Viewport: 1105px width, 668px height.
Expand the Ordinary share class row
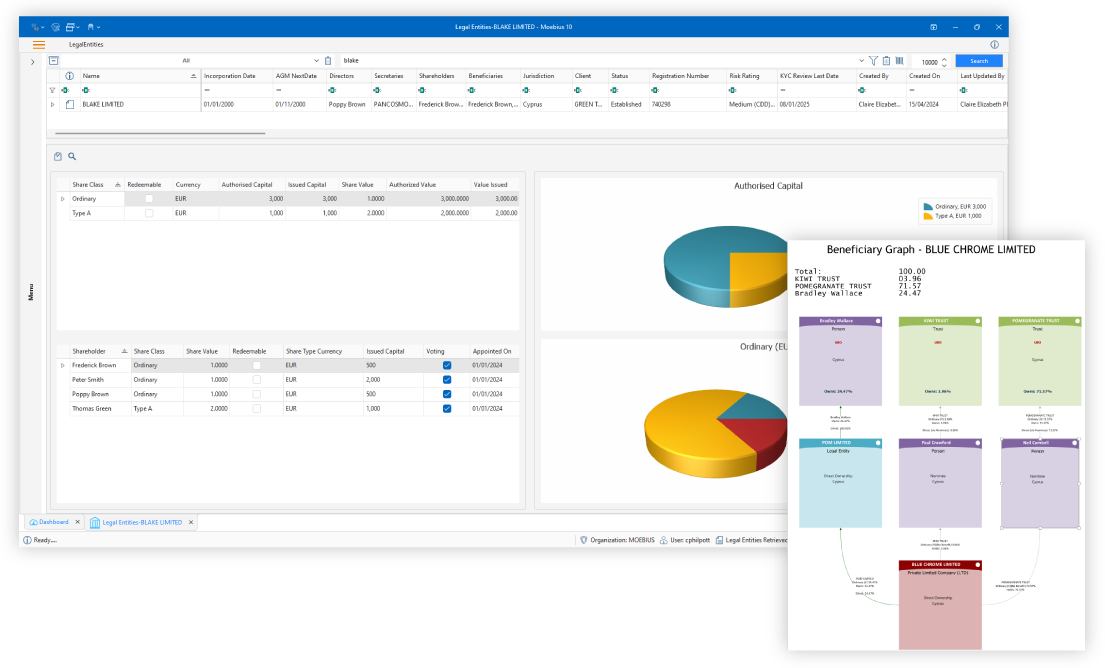(x=63, y=199)
